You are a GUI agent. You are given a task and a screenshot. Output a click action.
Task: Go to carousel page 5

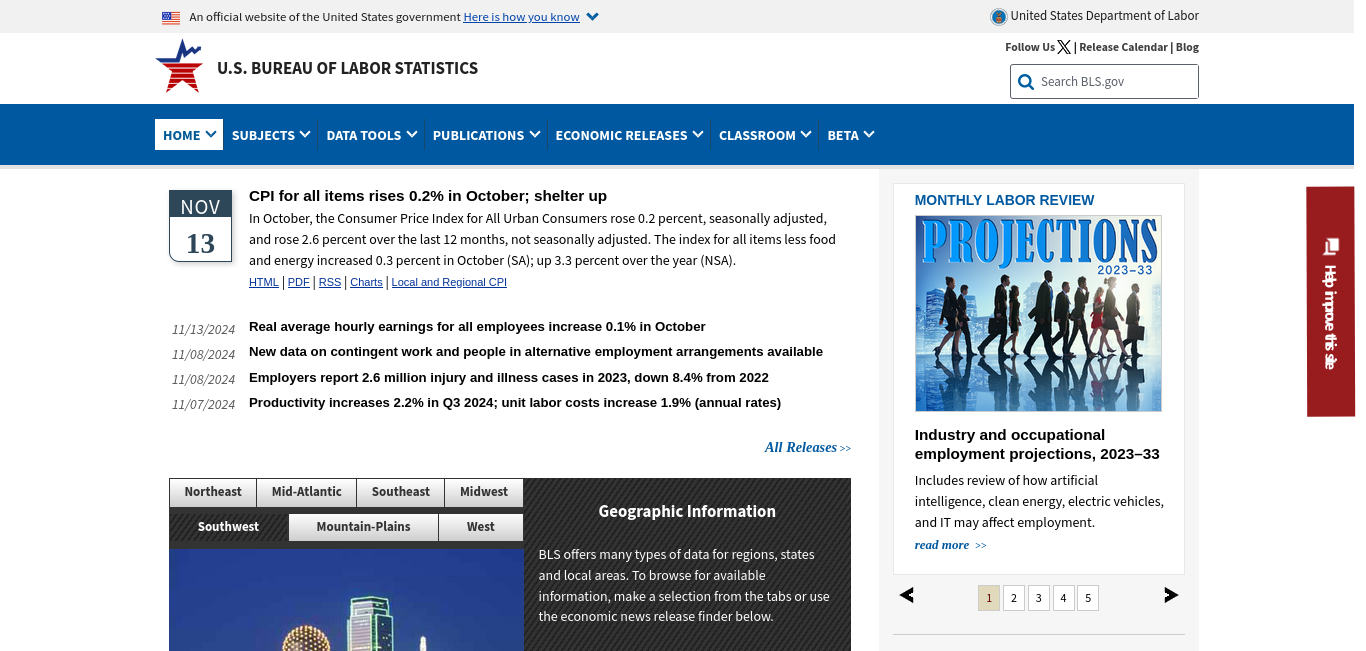tap(1088, 598)
